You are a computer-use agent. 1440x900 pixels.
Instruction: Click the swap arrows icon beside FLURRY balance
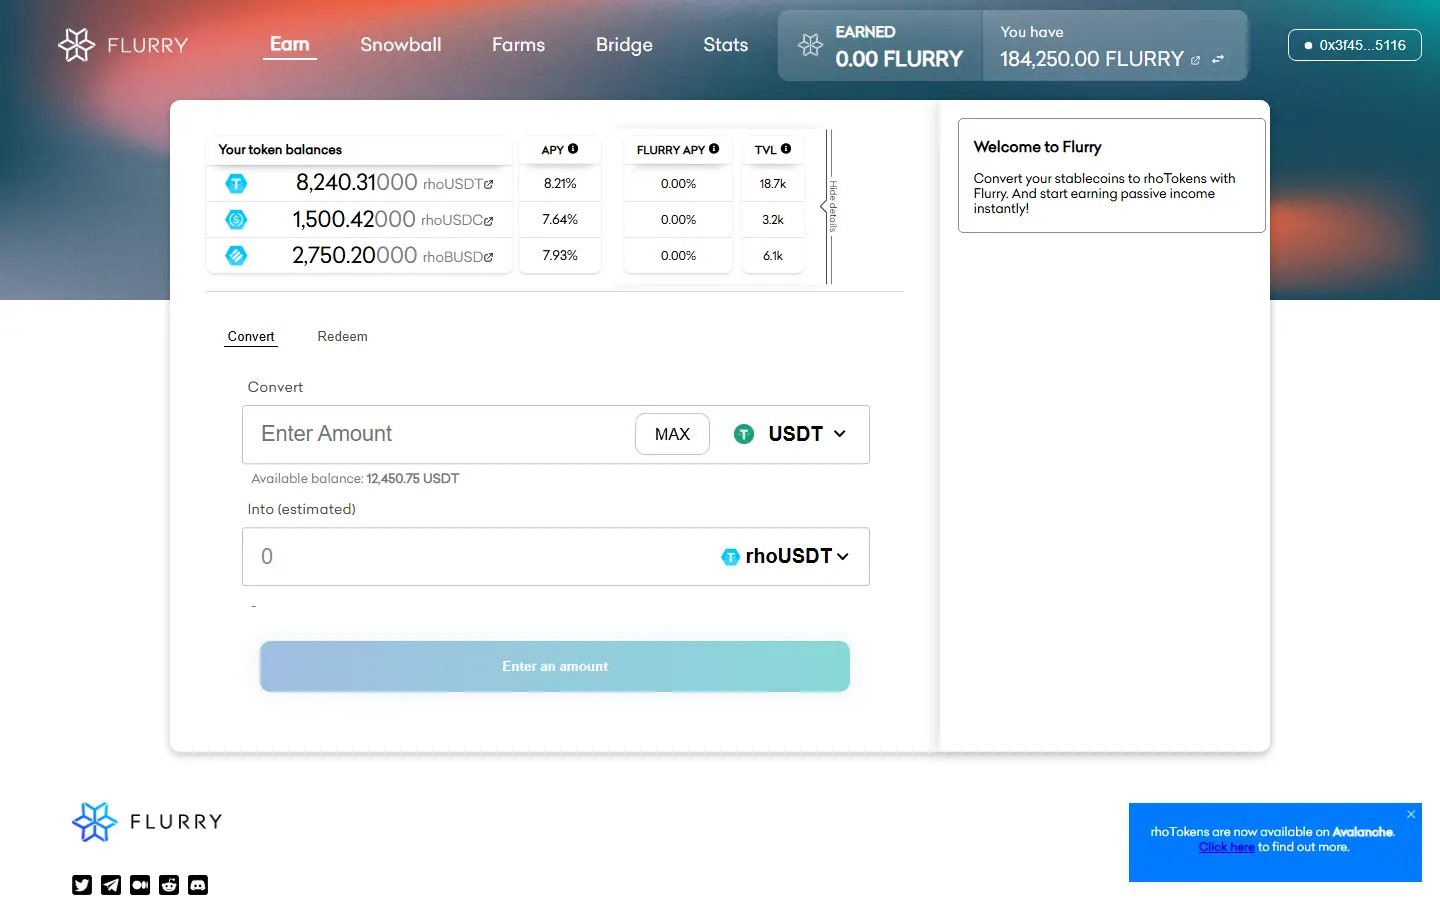click(x=1218, y=59)
